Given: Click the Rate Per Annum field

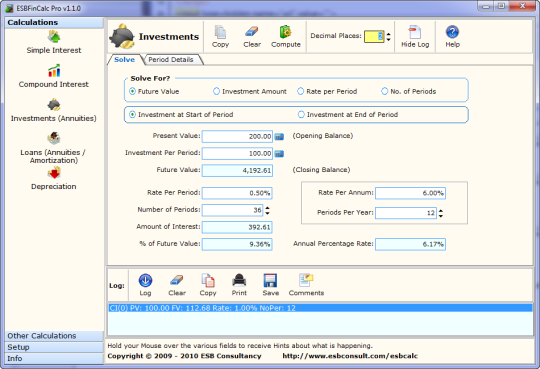Looking at the screenshot, I should (411, 193).
